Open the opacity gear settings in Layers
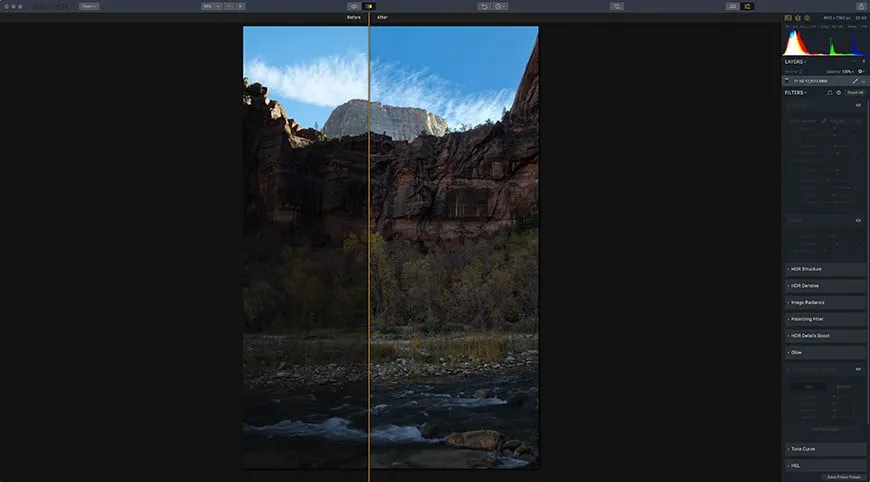 pyautogui.click(x=860, y=71)
